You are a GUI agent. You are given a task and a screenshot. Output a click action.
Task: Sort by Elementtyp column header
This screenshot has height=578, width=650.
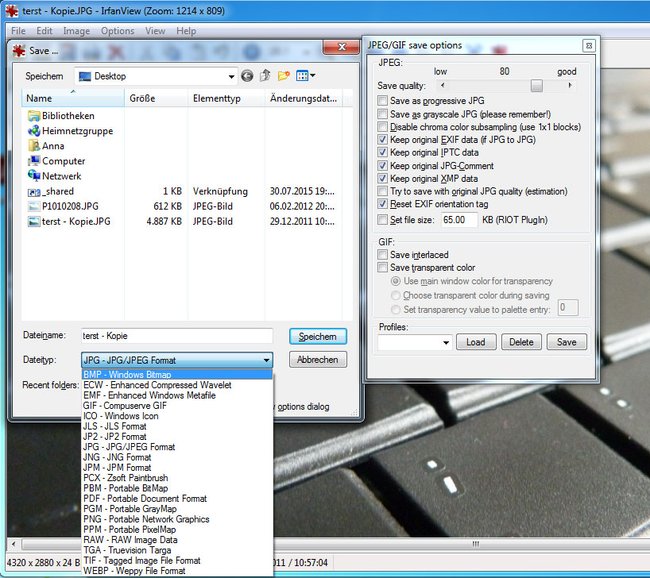click(226, 98)
